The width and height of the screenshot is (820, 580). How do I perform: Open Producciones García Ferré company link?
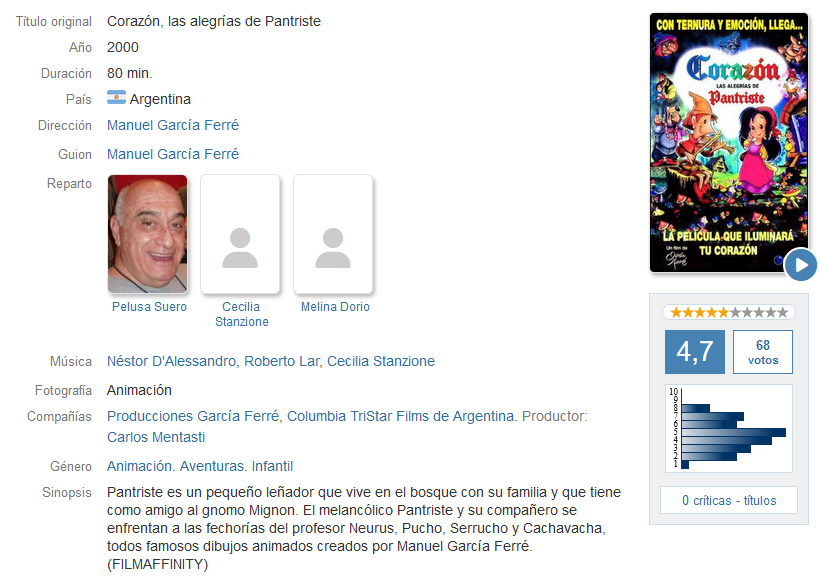192,416
